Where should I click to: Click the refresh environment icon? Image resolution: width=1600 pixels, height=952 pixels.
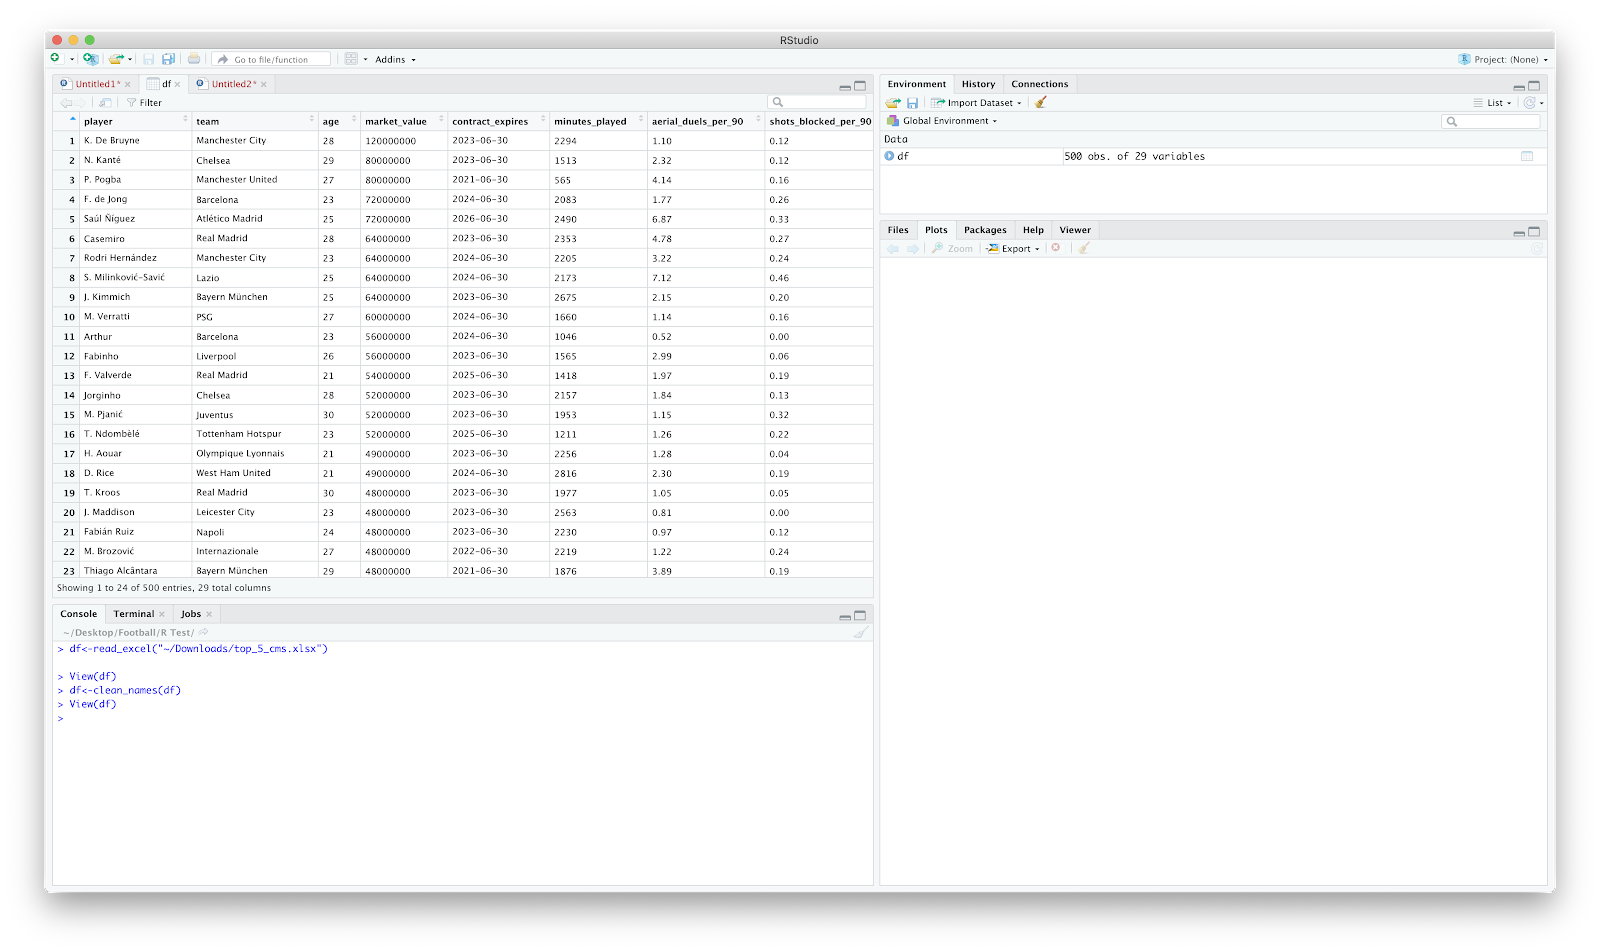(1529, 102)
